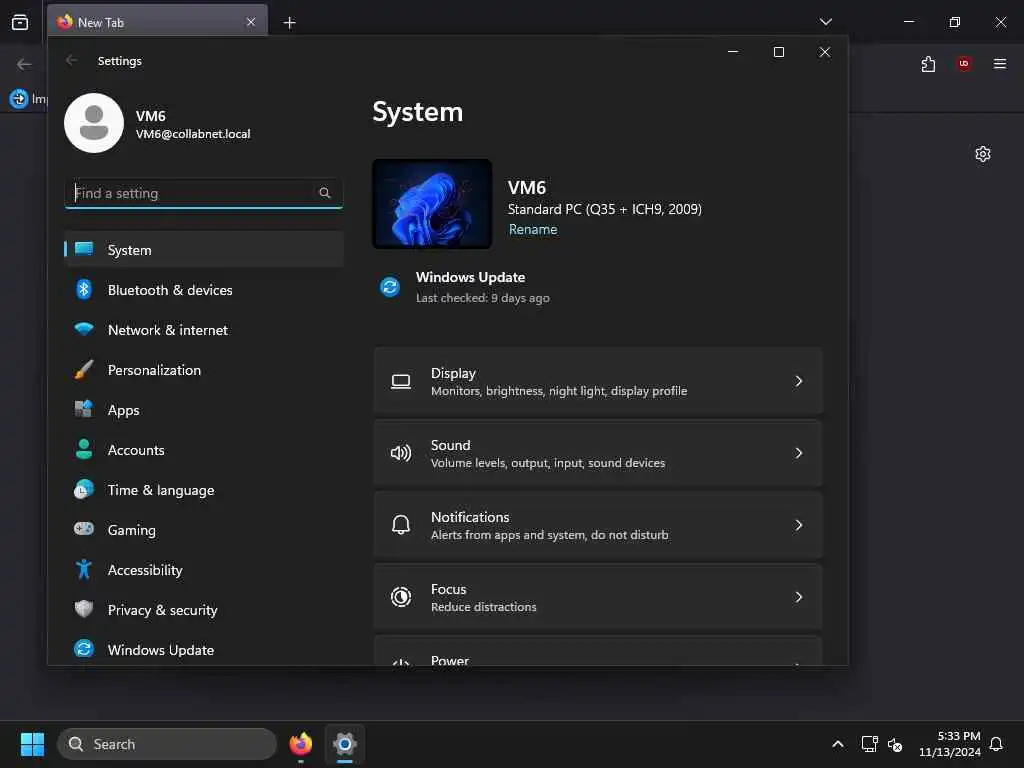Screen dimensions: 1024x768
Task: Click the Wi-Fi network icon in sidebar
Action: tap(84, 329)
